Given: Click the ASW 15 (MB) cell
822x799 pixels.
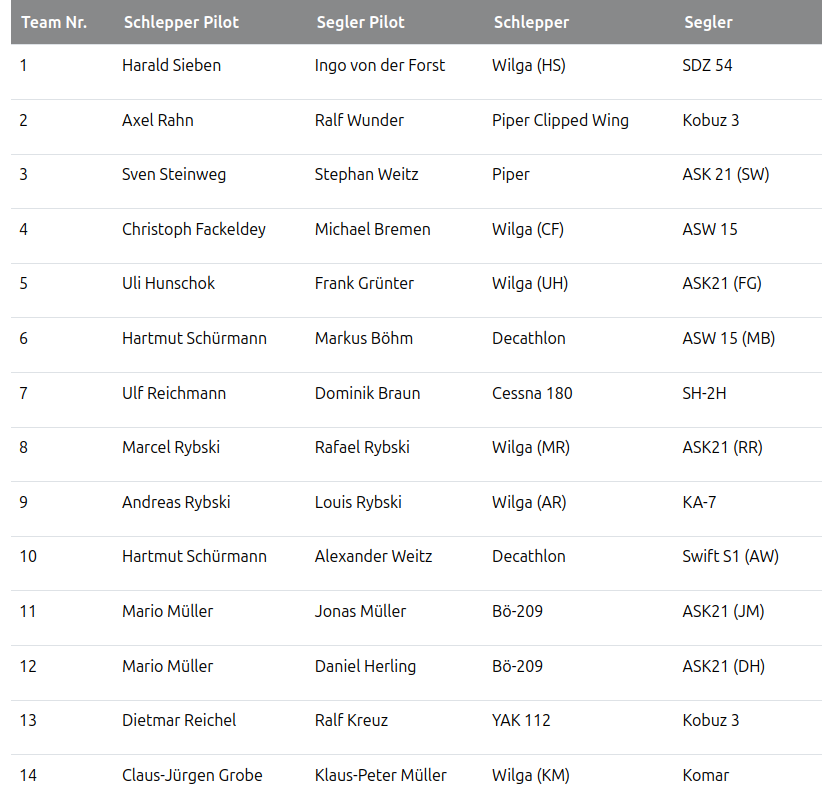Looking at the screenshot, I should [x=728, y=338].
